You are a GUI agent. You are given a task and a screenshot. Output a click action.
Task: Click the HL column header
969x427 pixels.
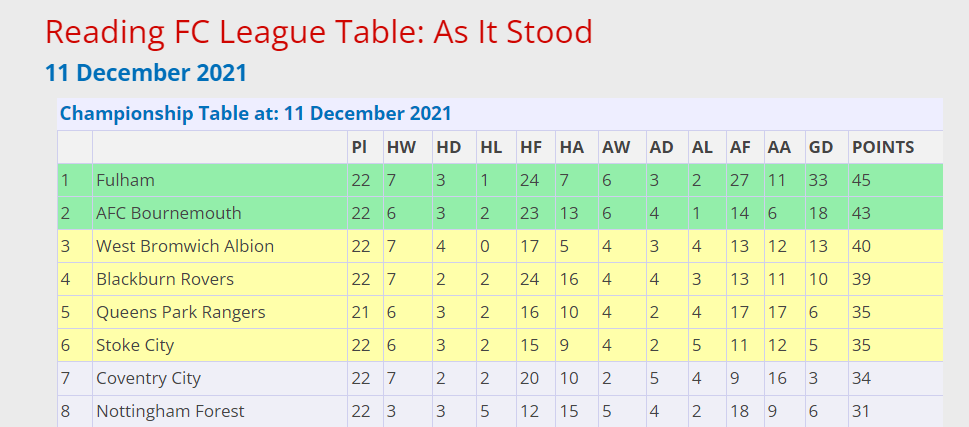[491, 147]
